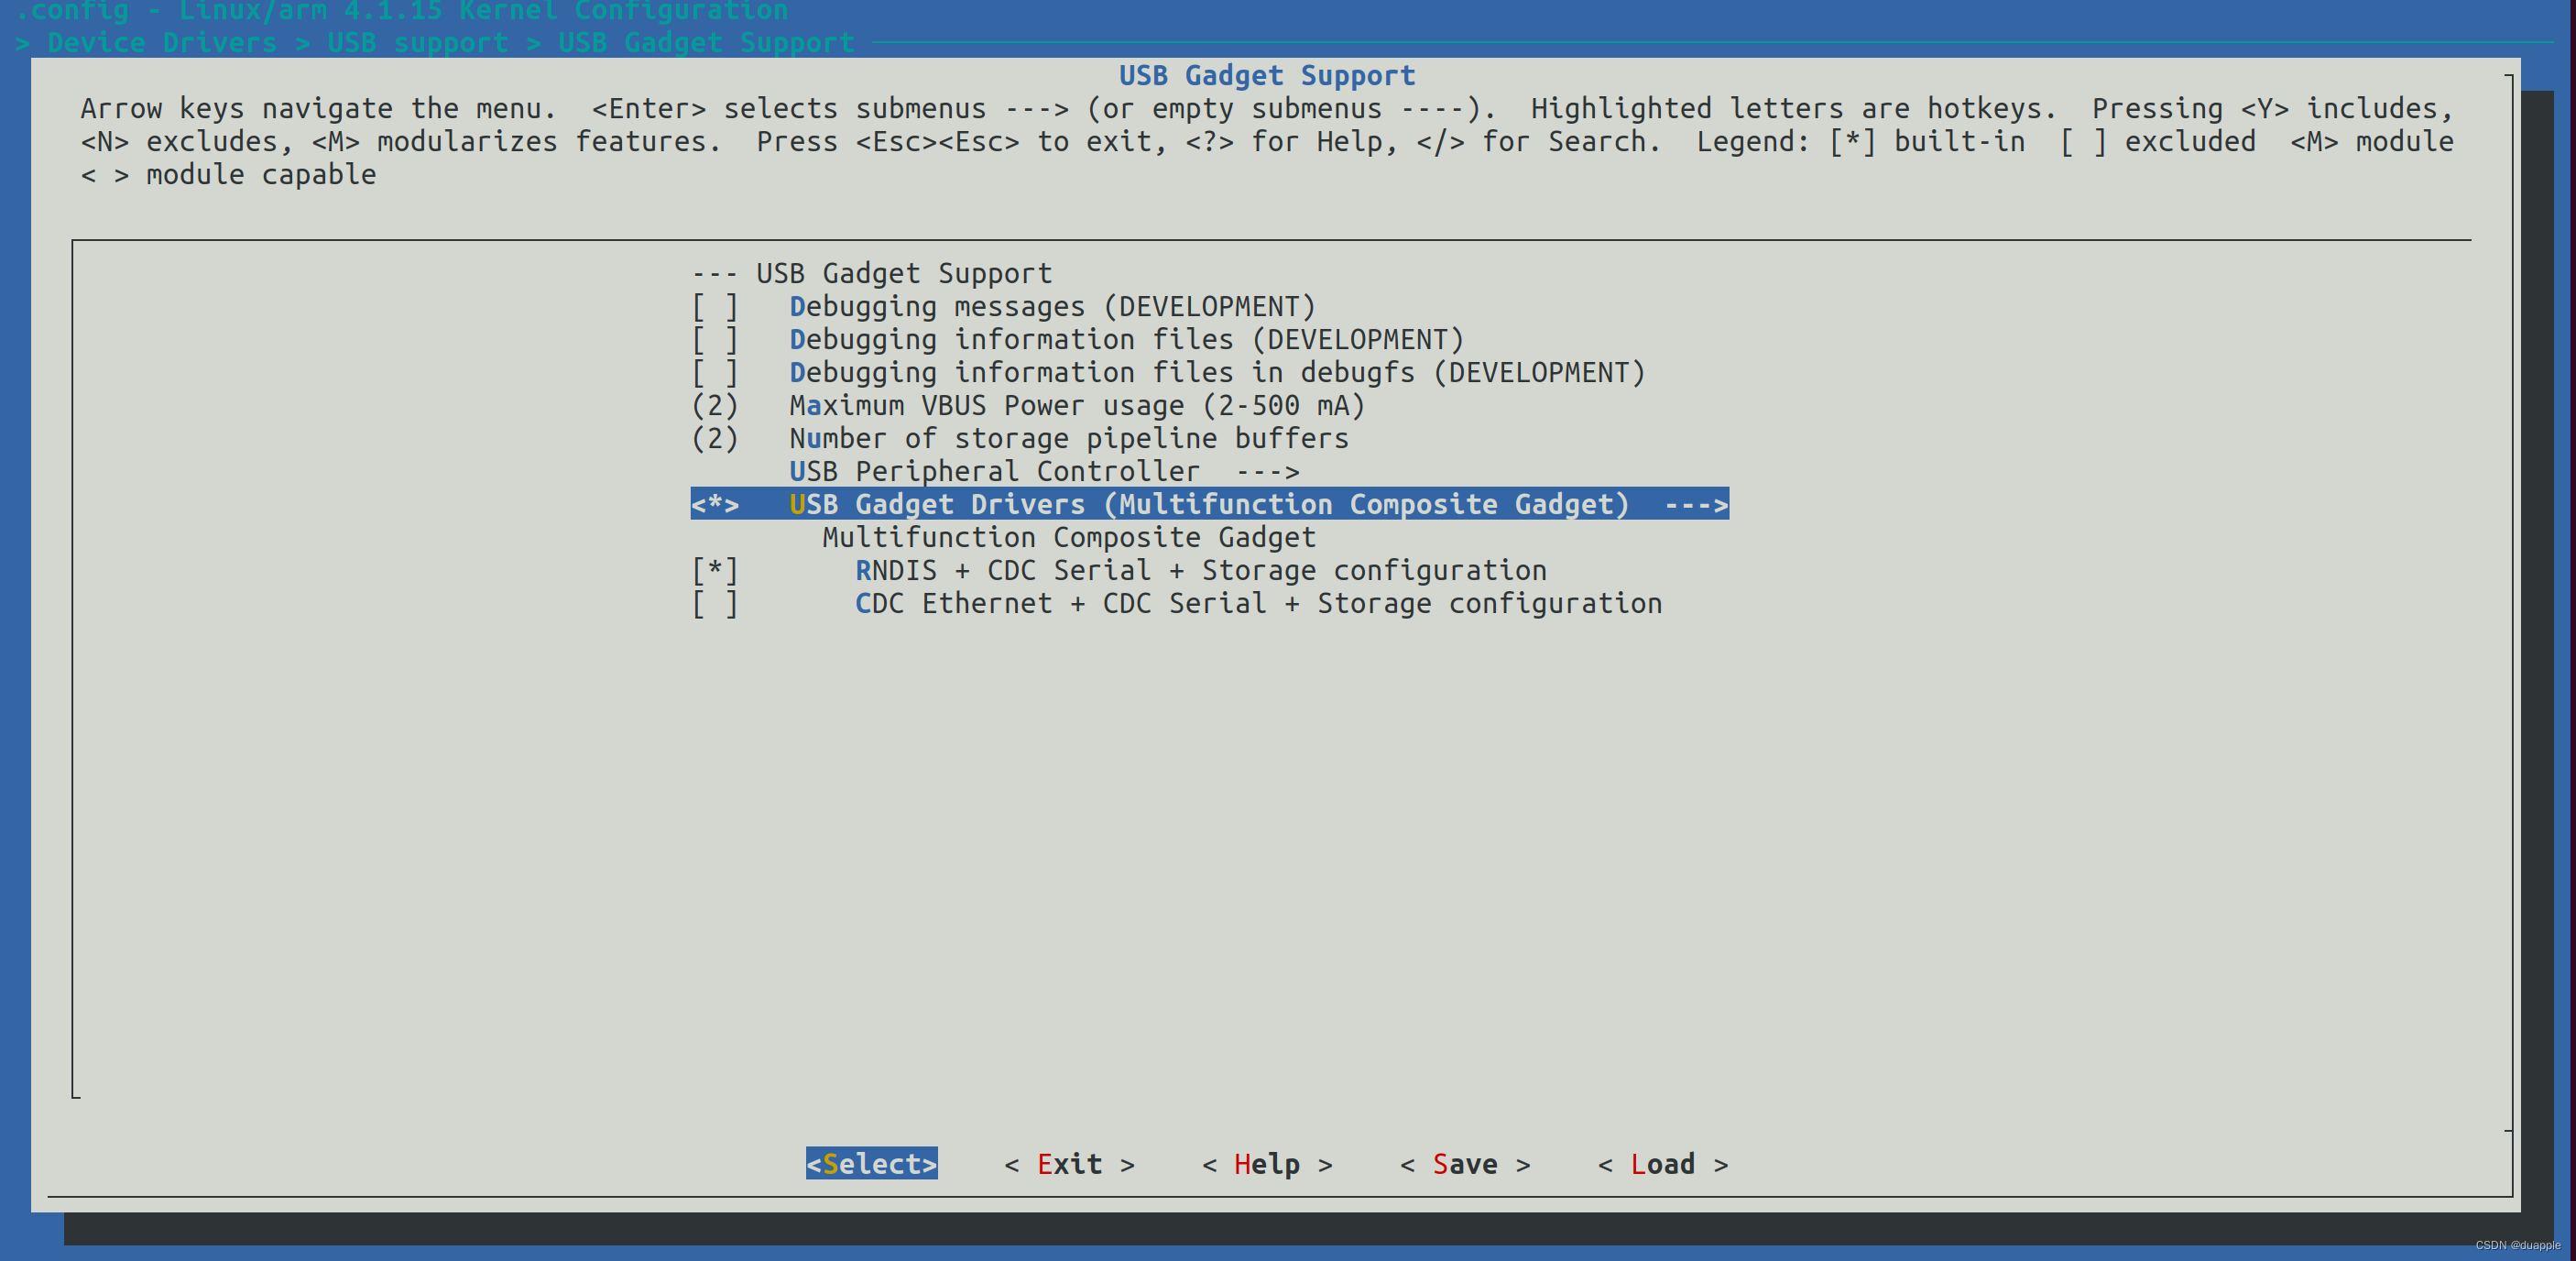This screenshot has width=2576, height=1261.
Task: Select the USB Gadget Drivers menu entry
Action: pos(1209,505)
